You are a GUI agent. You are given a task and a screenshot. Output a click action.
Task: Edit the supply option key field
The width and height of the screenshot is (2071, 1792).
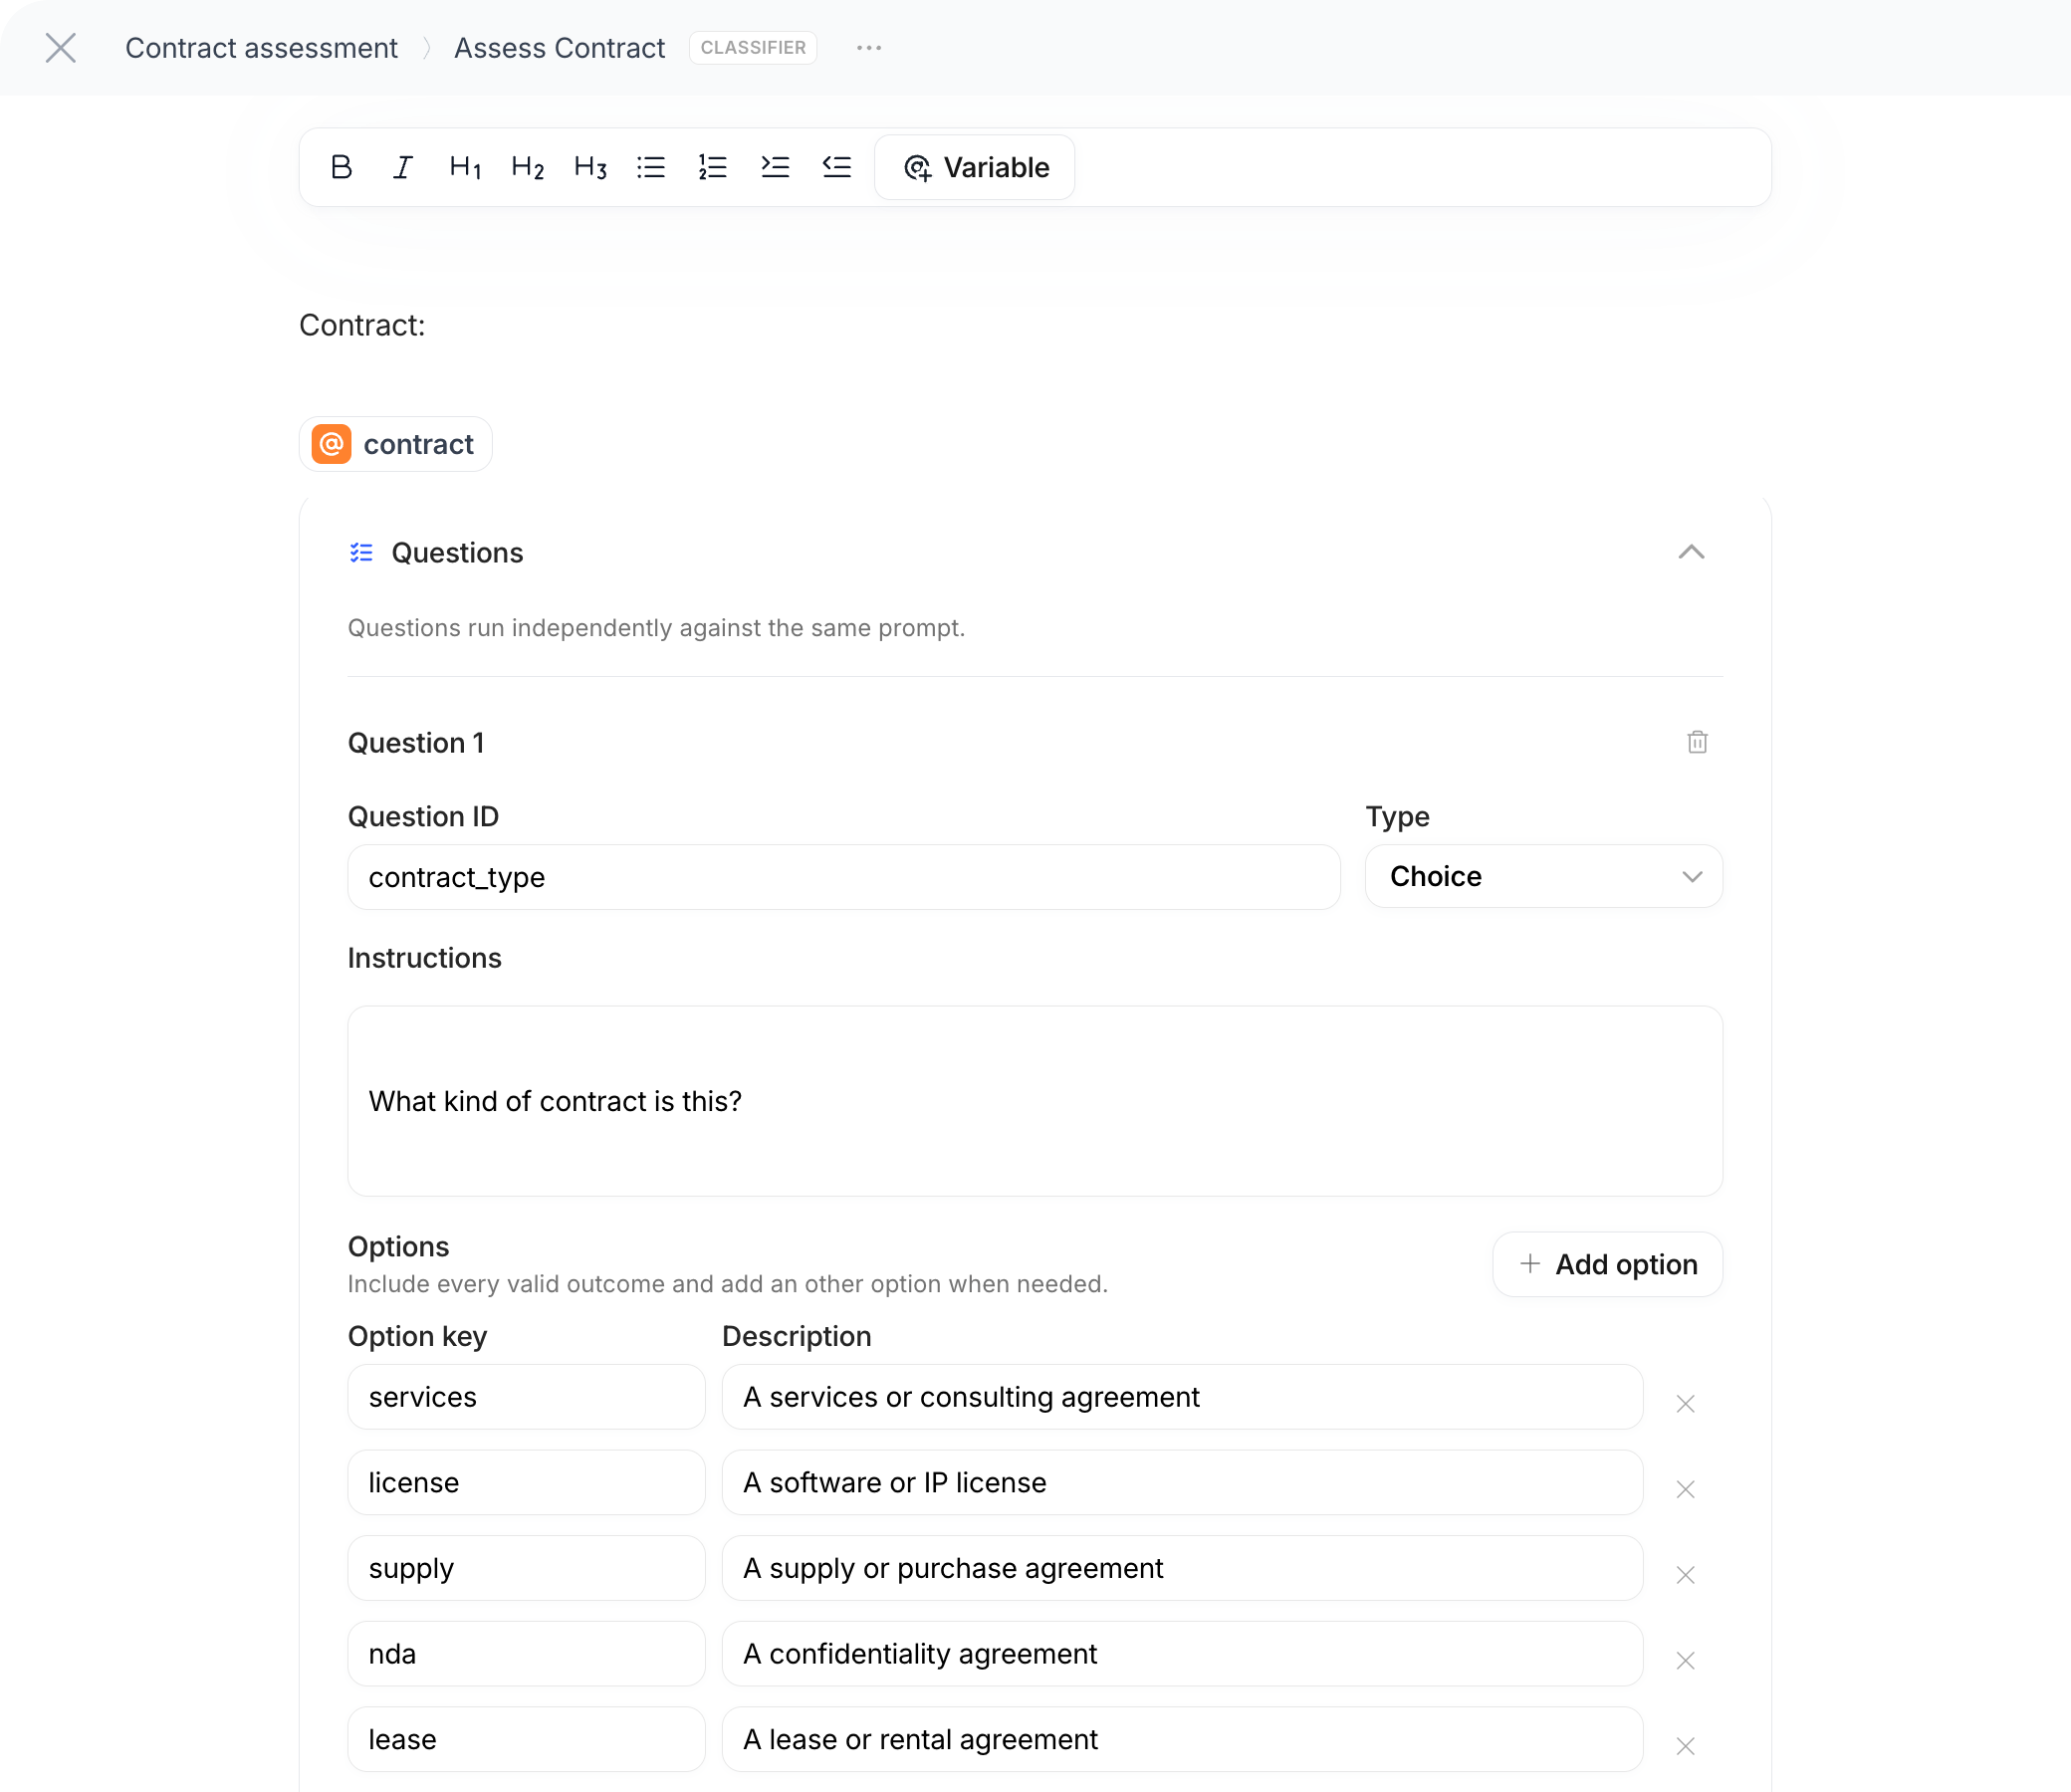pos(526,1568)
